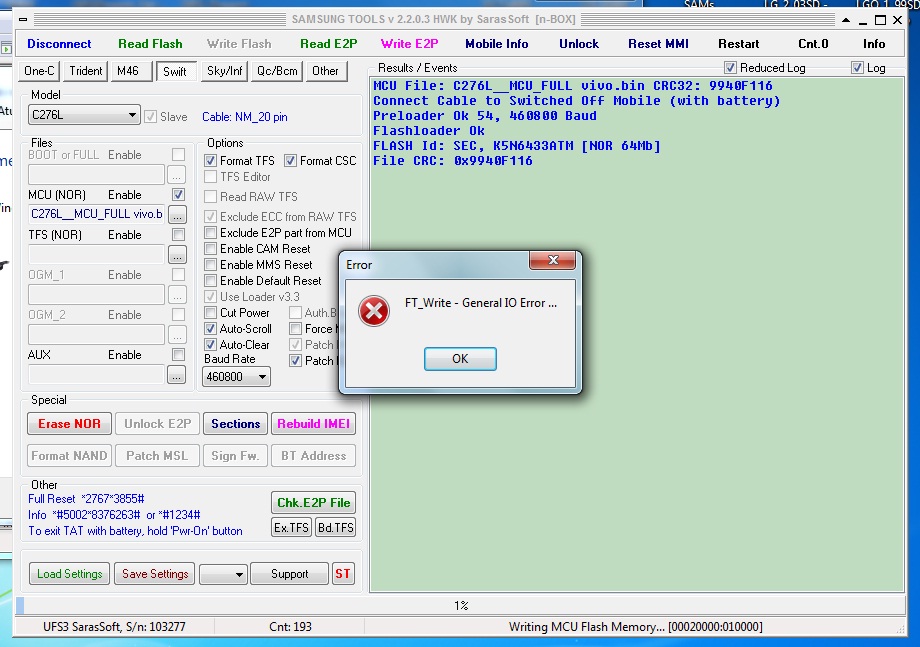Click the AUX file path field
Screen dimensions: 920x647
click(97, 374)
